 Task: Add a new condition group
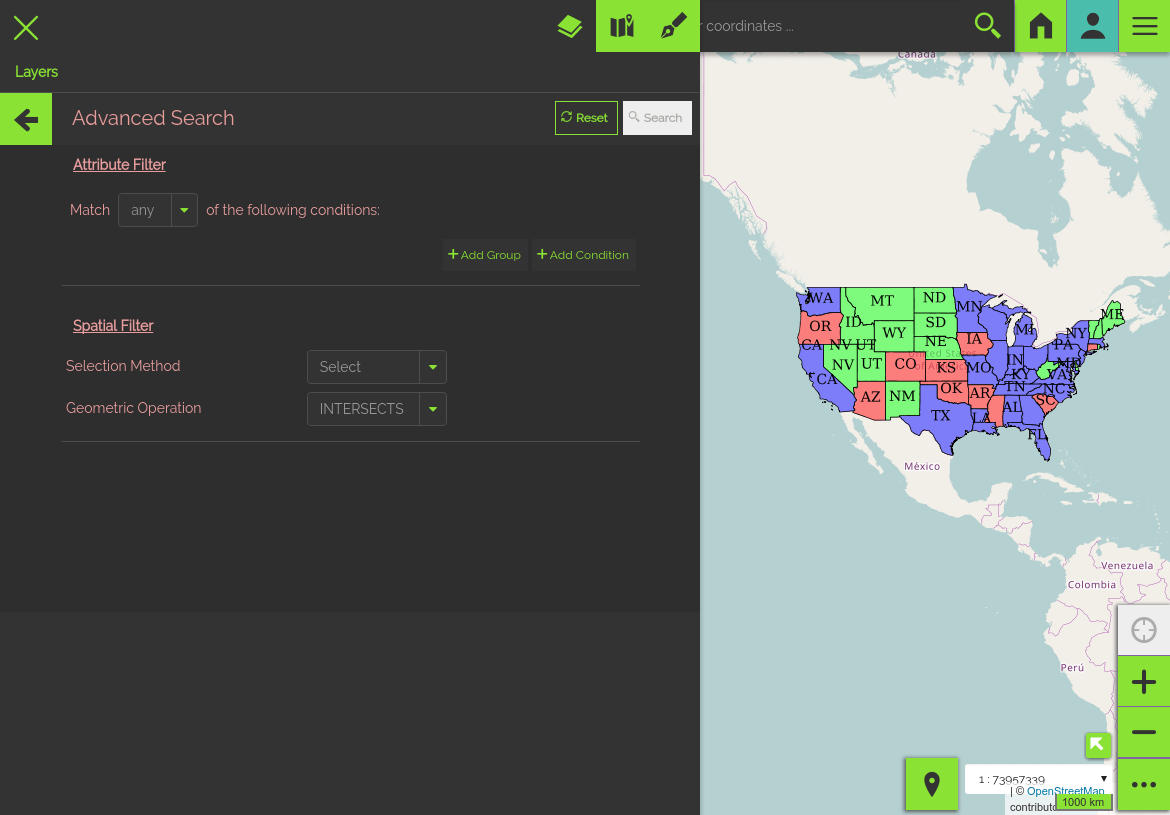[x=485, y=255]
